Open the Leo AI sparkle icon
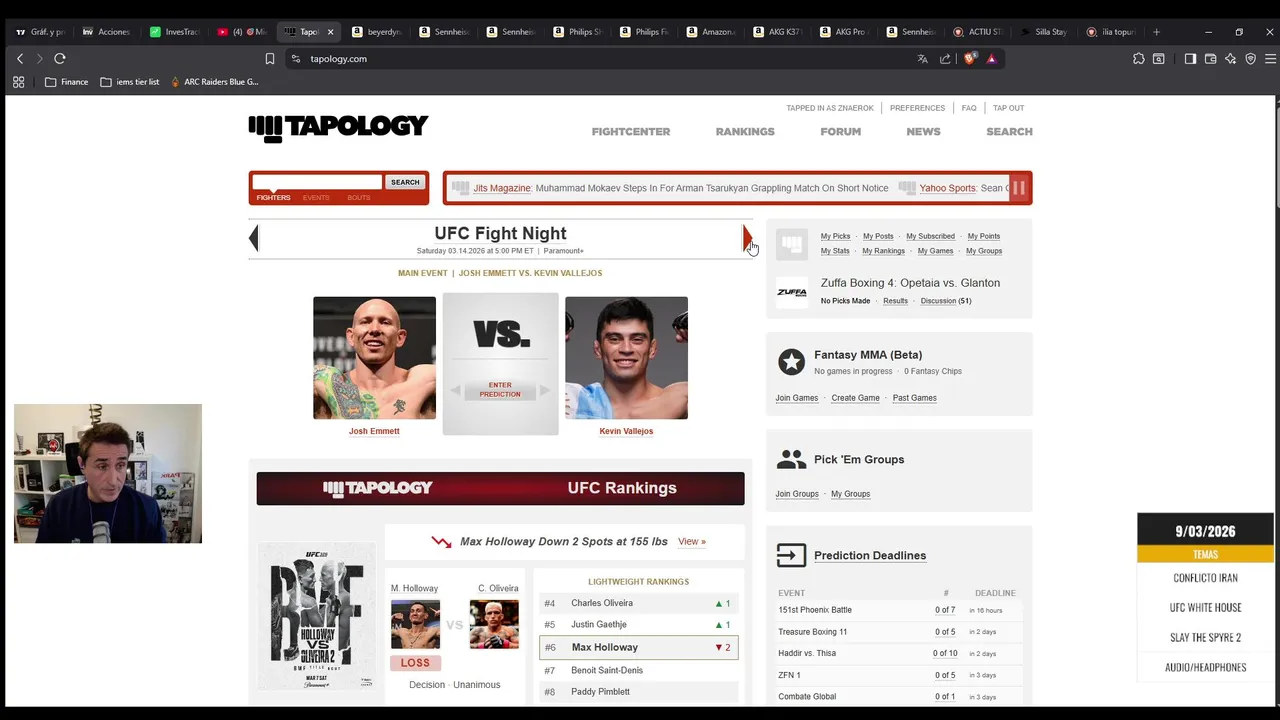 tap(1230, 59)
